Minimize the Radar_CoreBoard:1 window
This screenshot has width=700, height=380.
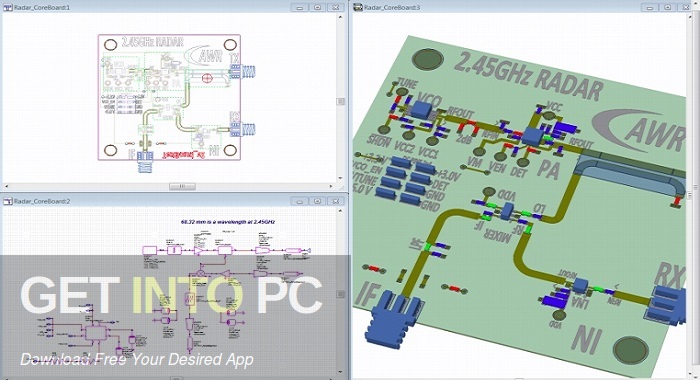tap(300, 8)
